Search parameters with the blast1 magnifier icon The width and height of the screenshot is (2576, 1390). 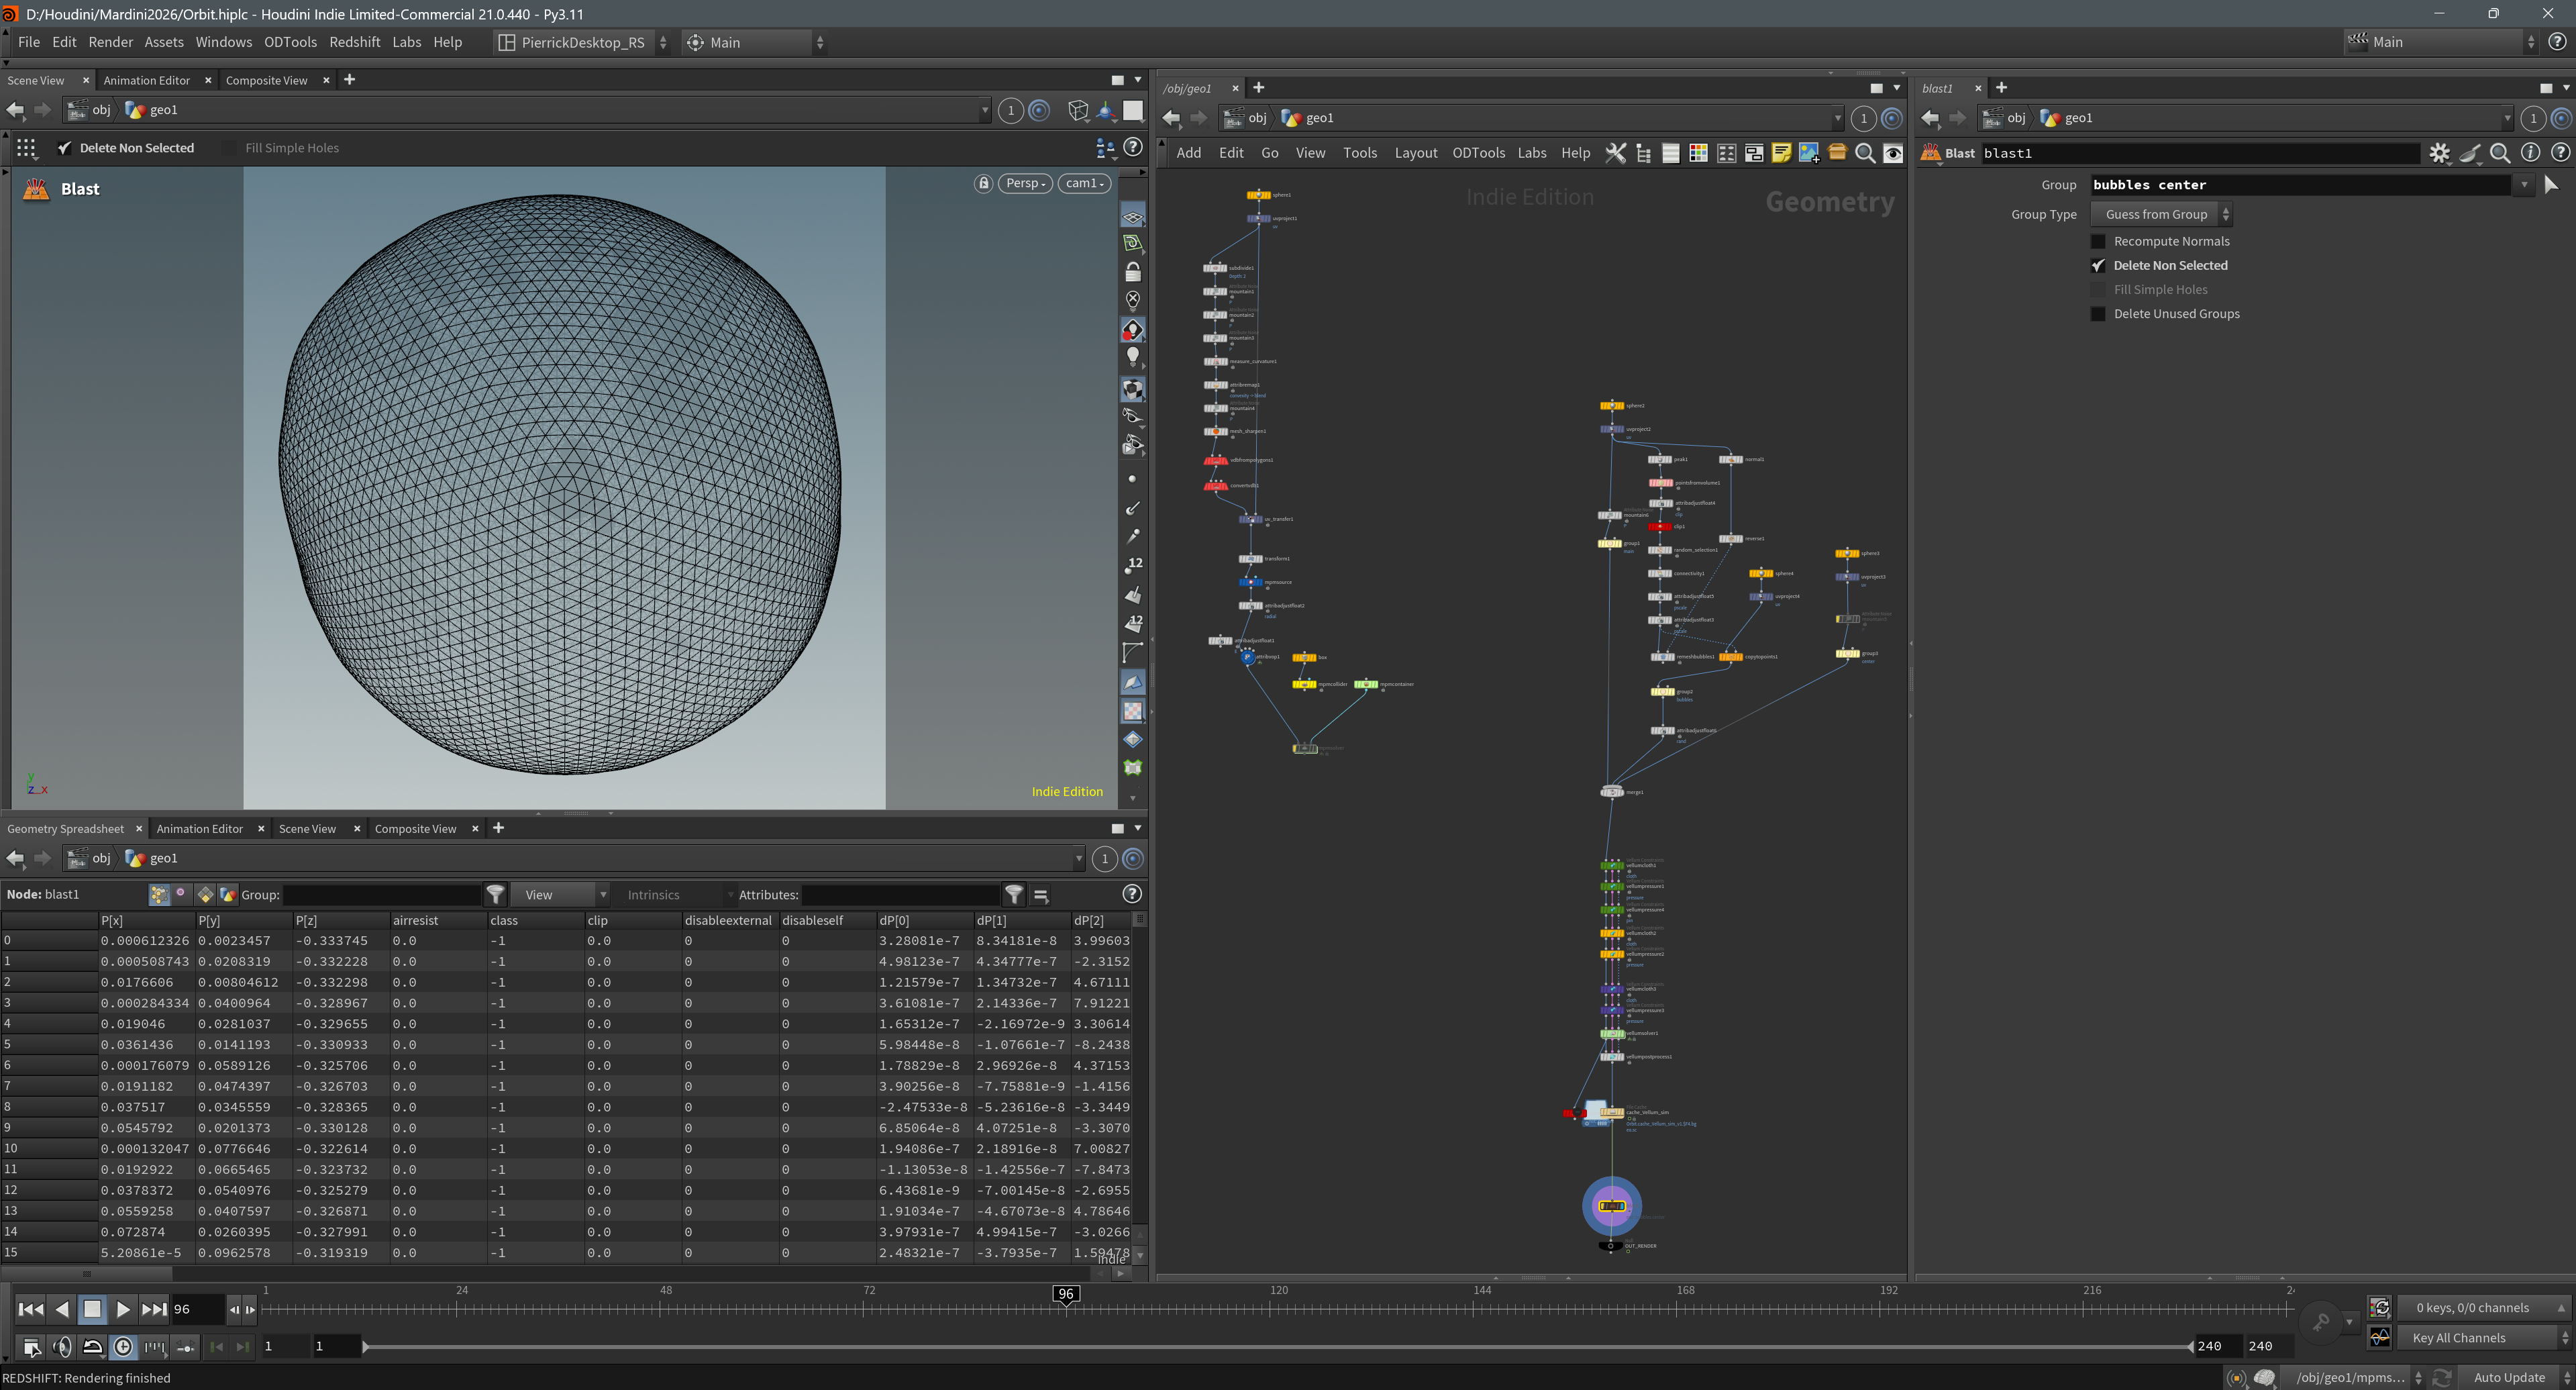(x=2500, y=153)
